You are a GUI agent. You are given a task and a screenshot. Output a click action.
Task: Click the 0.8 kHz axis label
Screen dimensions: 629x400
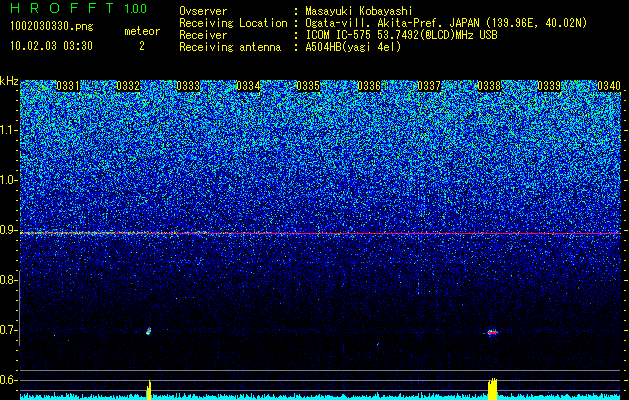pyautogui.click(x=8, y=280)
